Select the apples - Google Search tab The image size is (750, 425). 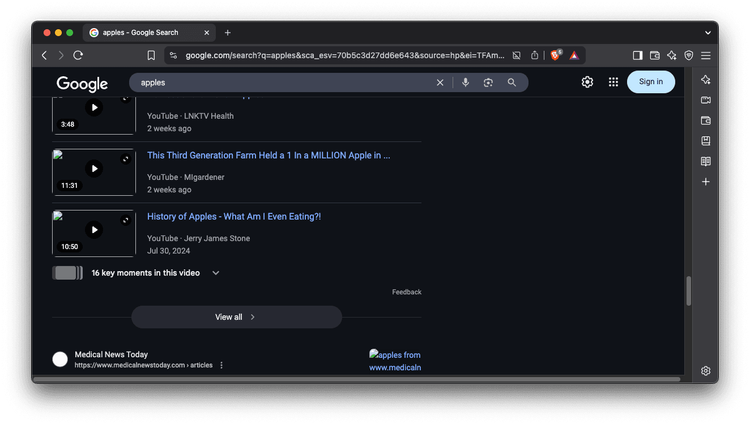(149, 33)
